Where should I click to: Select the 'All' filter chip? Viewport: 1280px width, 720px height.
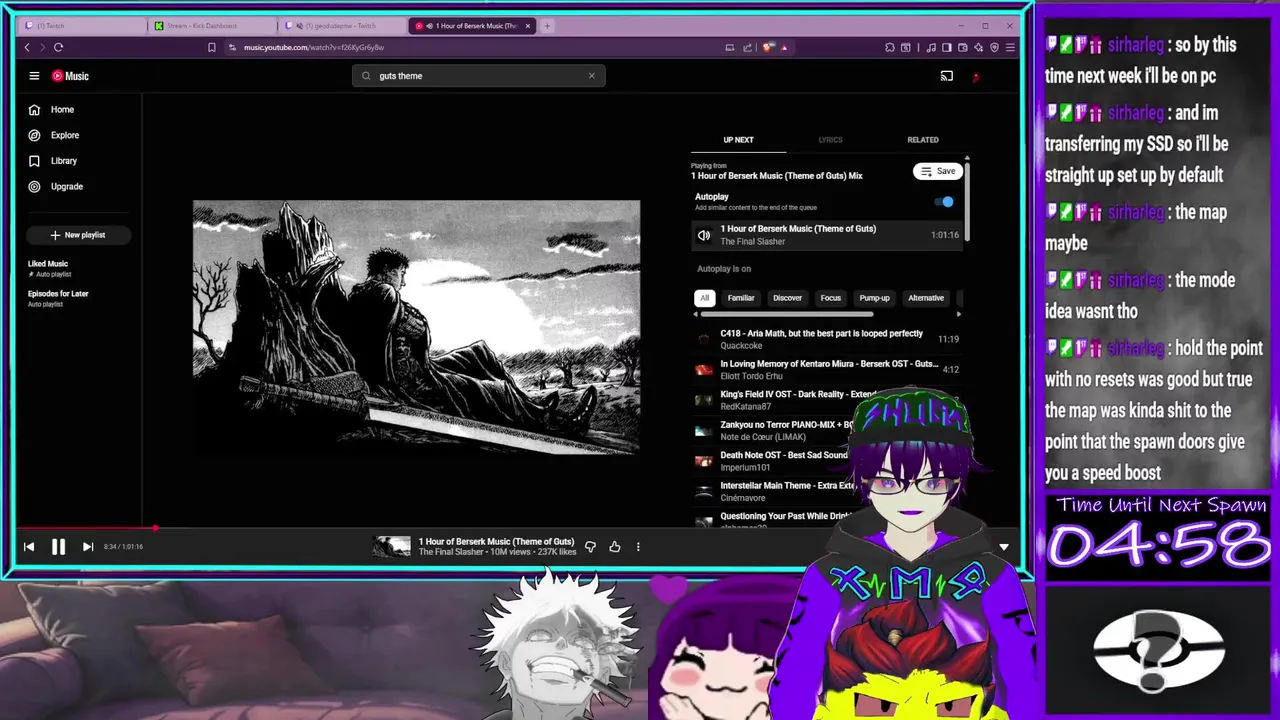pyautogui.click(x=704, y=298)
